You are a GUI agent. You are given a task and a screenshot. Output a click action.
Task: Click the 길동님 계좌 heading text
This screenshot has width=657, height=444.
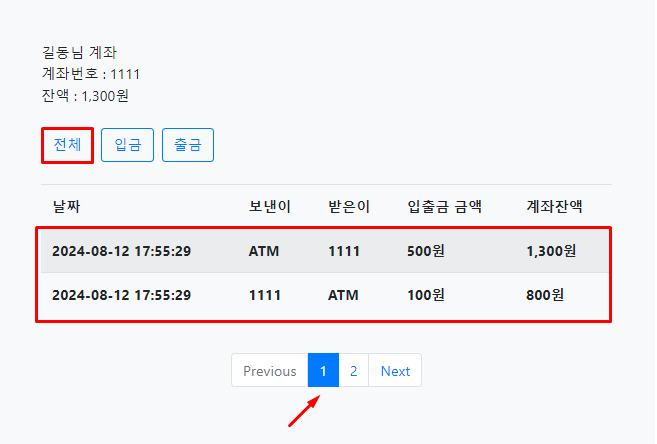click(79, 52)
